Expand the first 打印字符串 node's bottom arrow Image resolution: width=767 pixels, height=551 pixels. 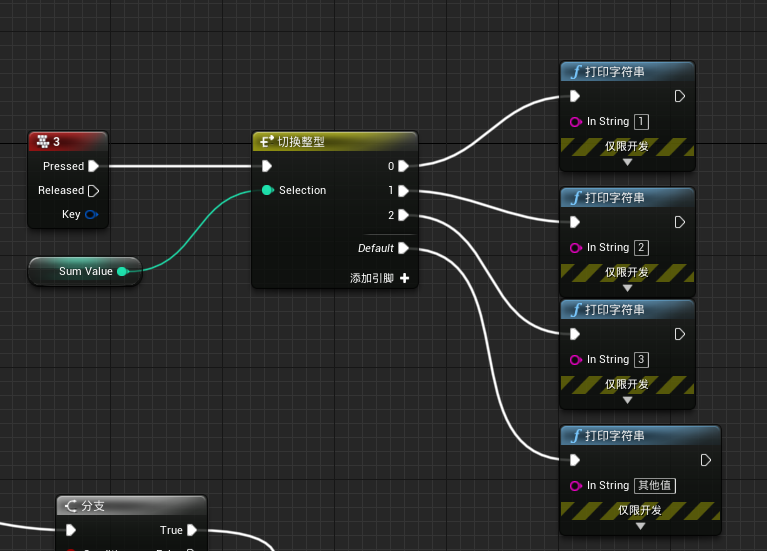click(x=627, y=161)
